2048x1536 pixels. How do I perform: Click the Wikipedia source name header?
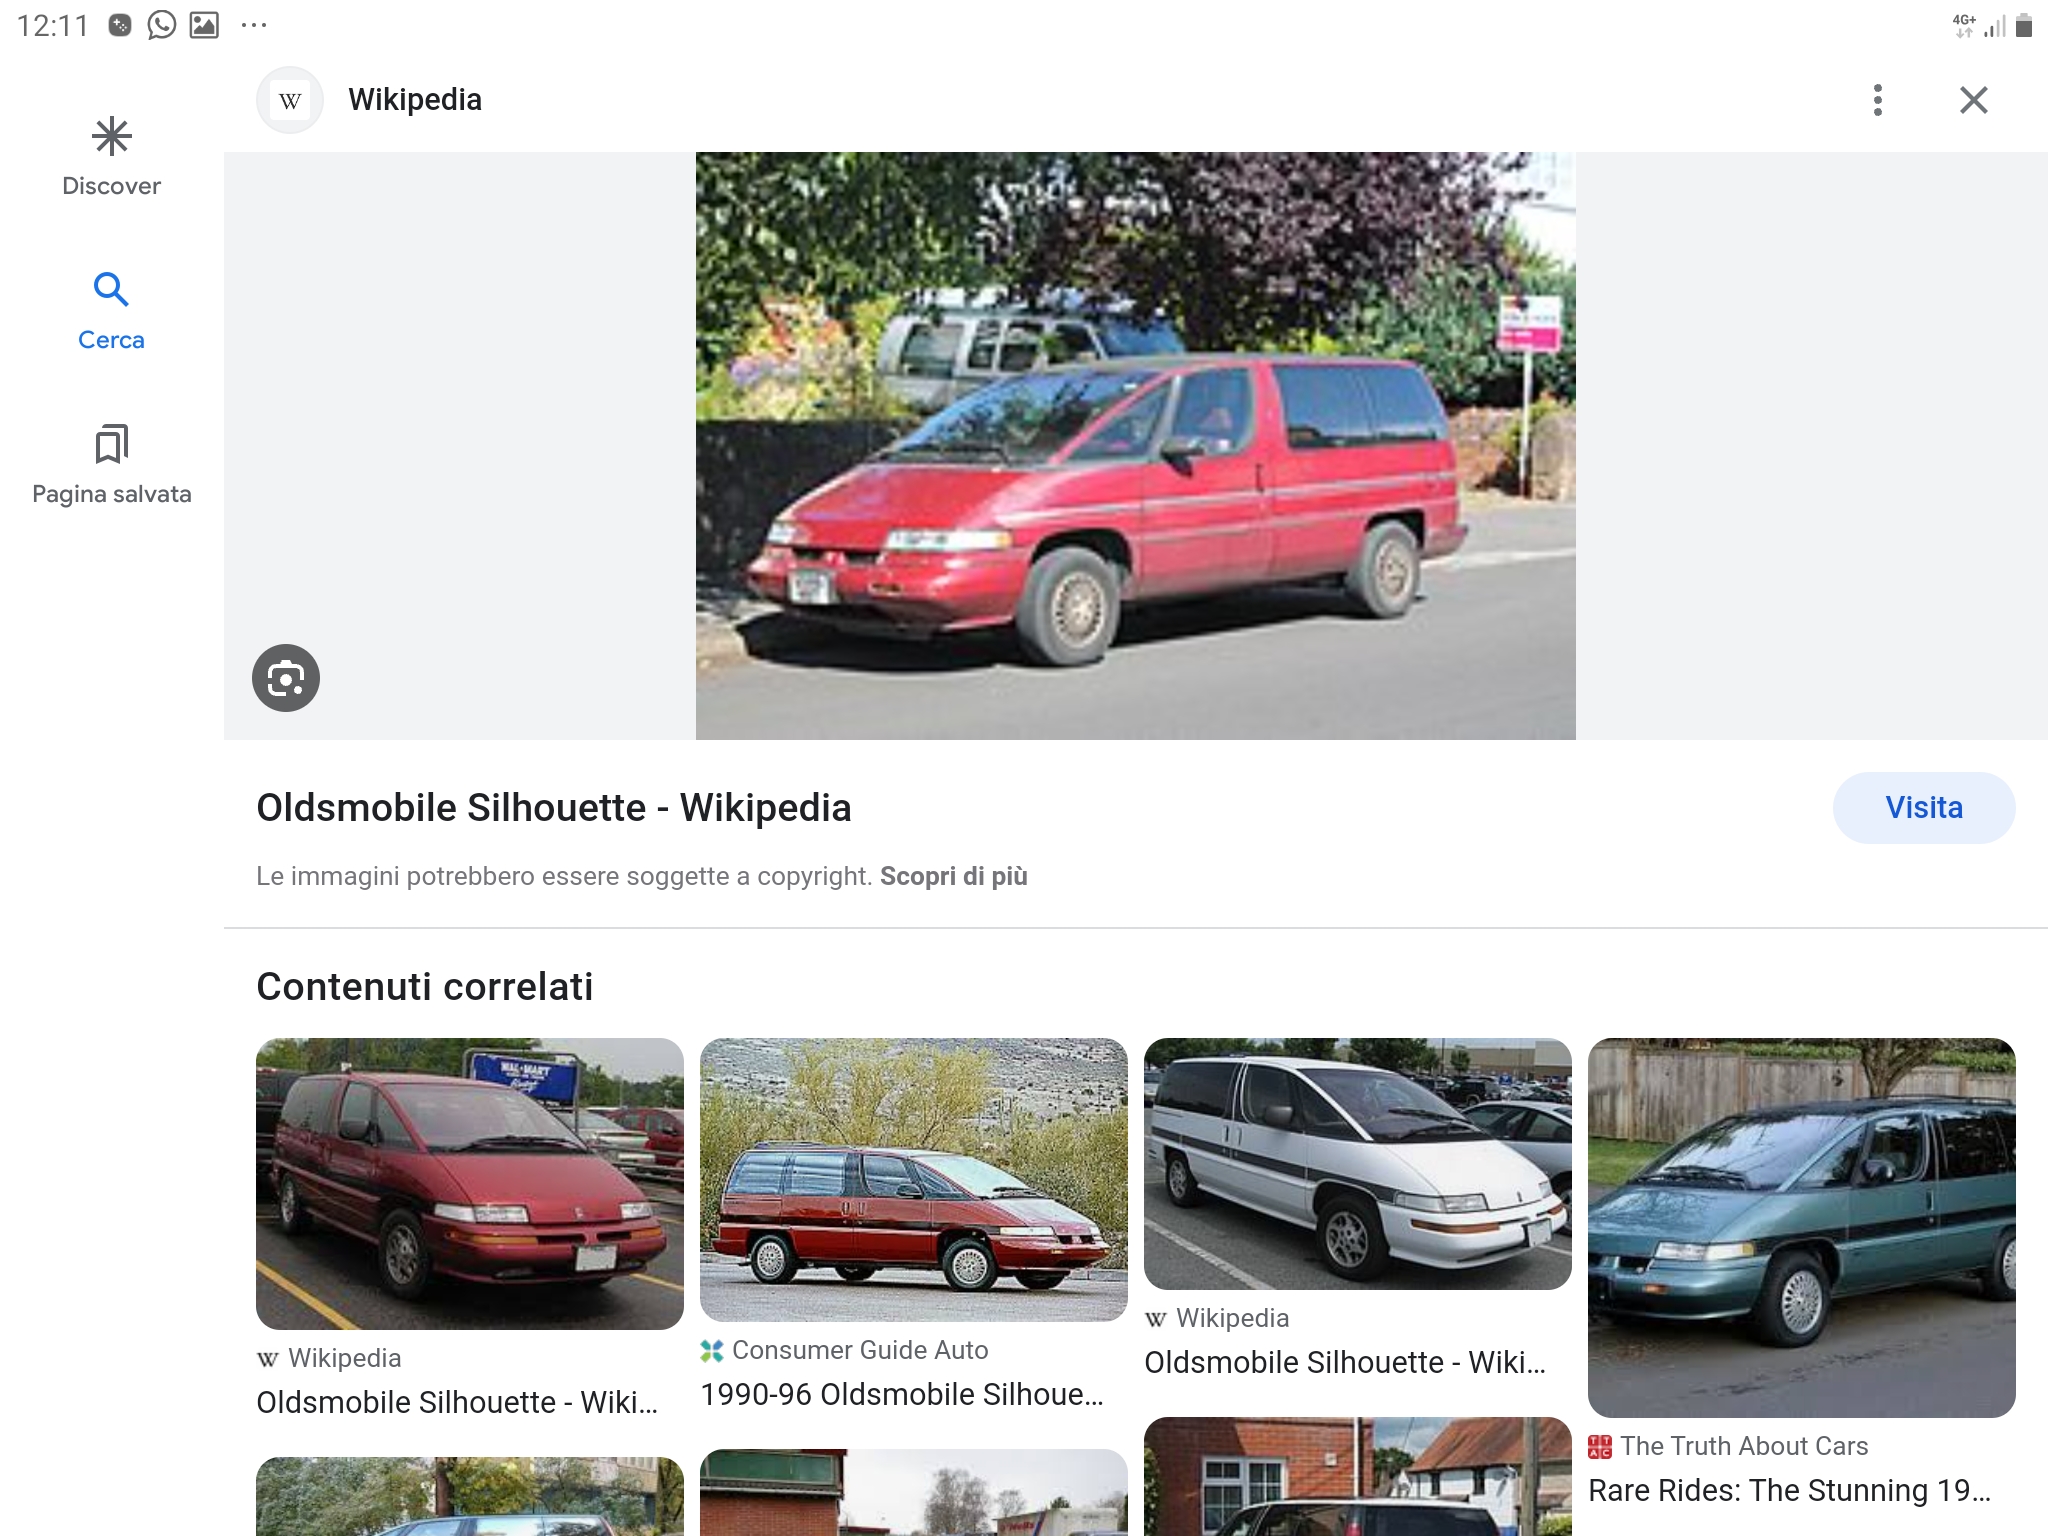point(415,100)
